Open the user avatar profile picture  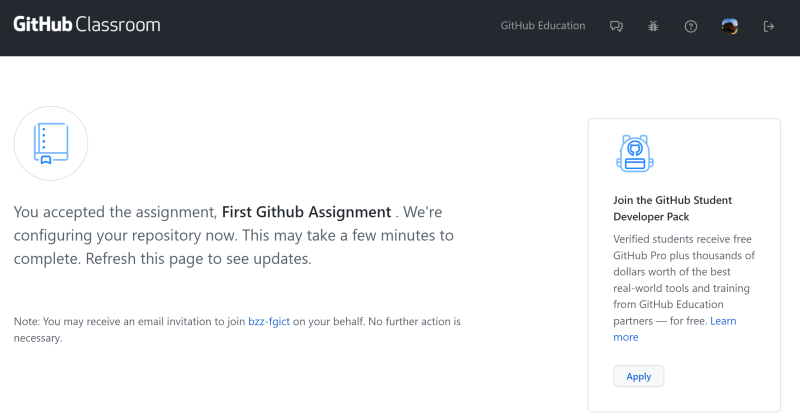tap(730, 27)
